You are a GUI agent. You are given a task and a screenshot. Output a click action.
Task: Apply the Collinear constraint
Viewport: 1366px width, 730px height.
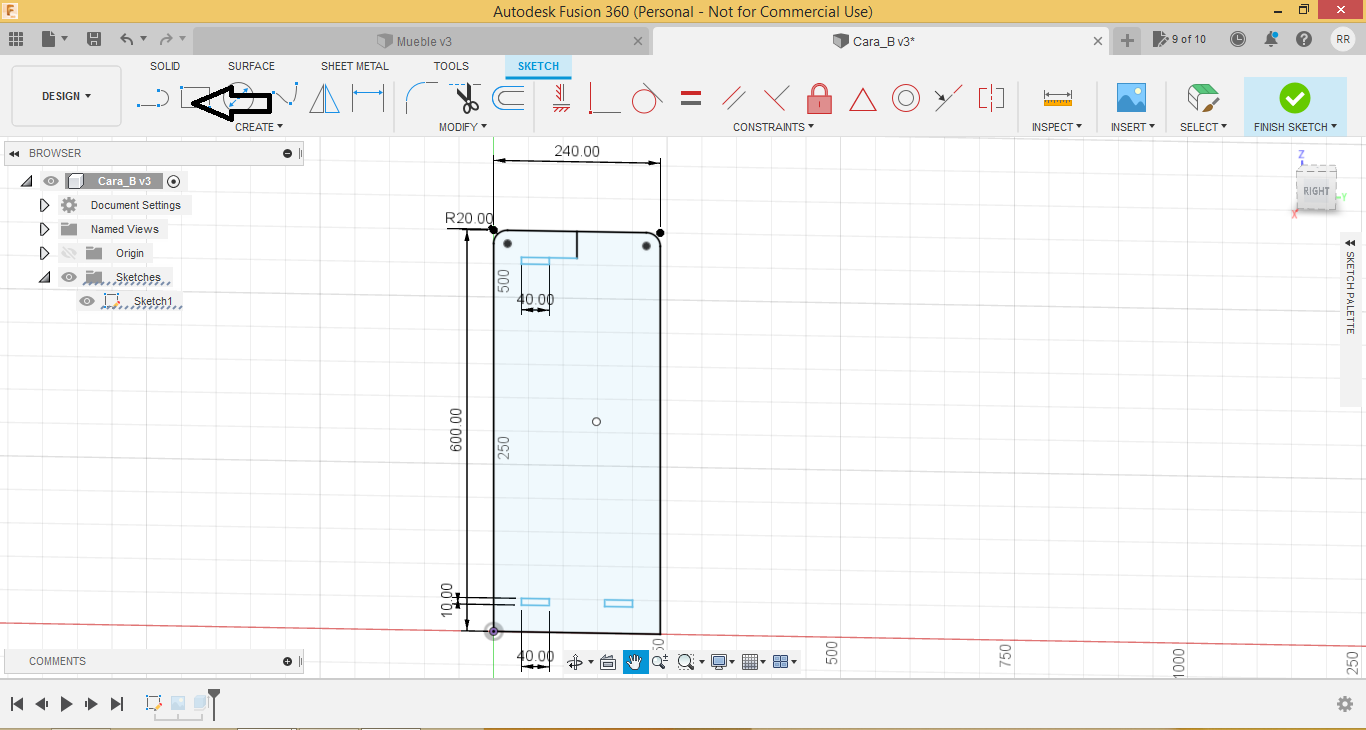click(948, 98)
